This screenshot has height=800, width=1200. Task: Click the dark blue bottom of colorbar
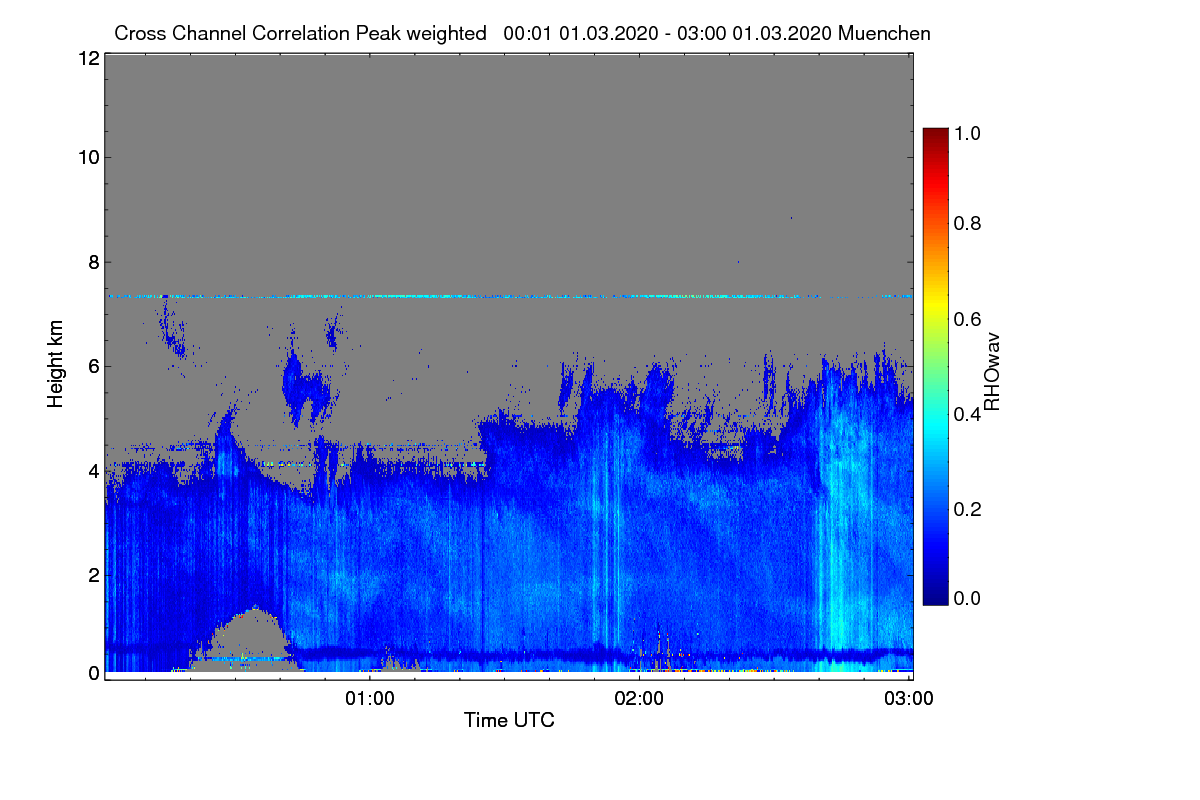(935, 597)
